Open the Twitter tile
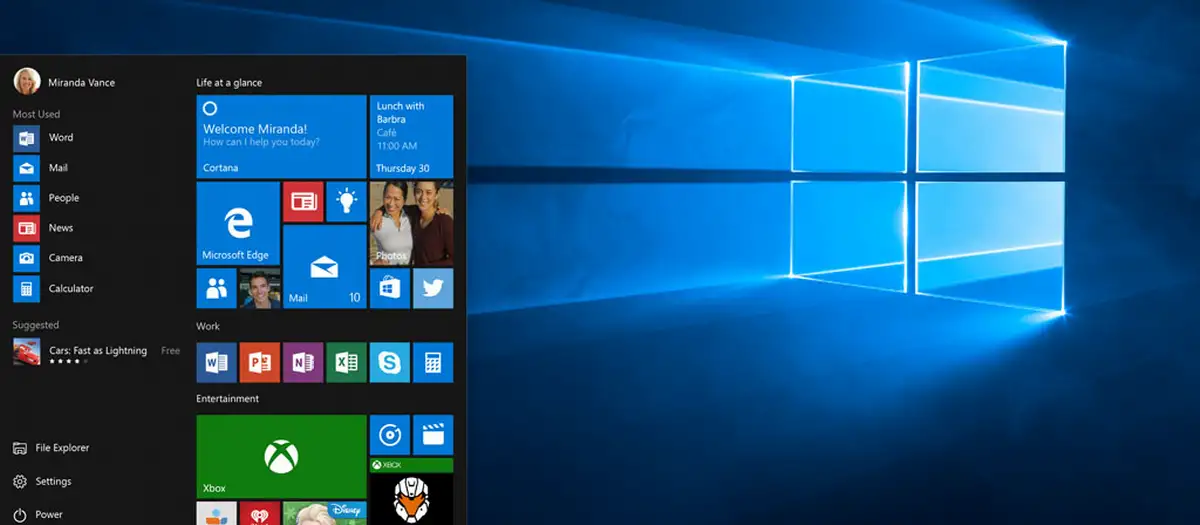The height and width of the screenshot is (525, 1200). (433, 288)
